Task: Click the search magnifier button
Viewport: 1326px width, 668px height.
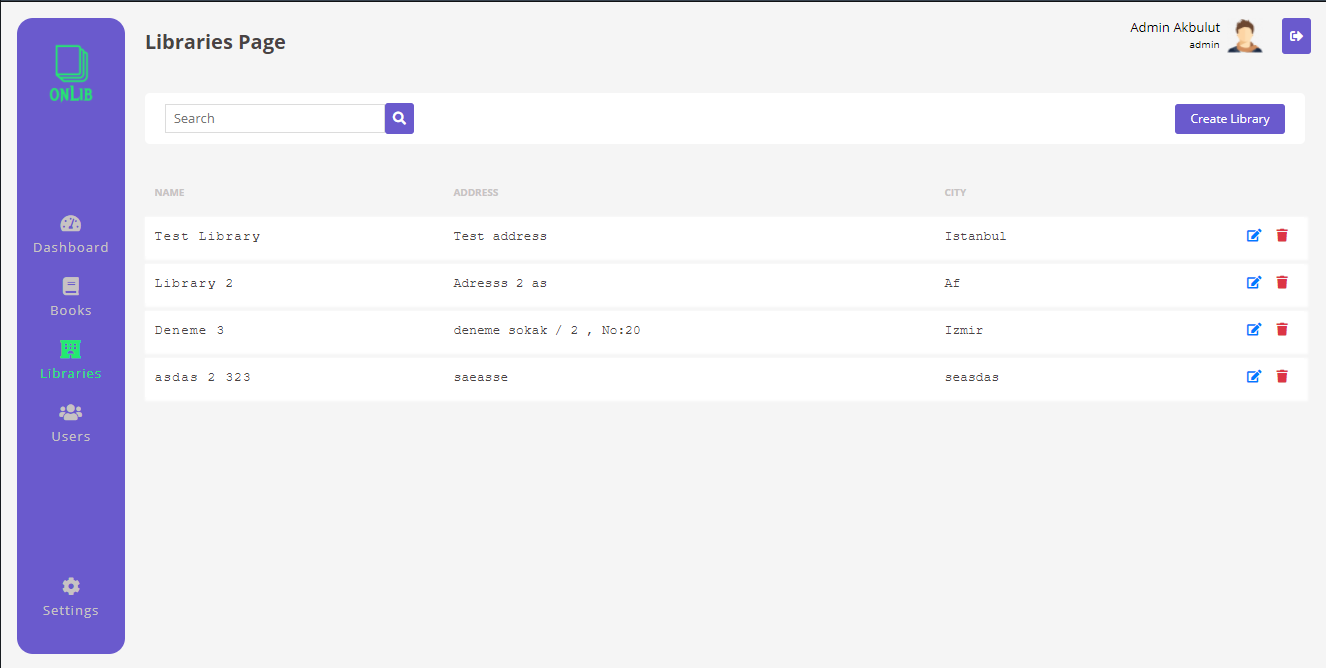Action: tap(399, 118)
